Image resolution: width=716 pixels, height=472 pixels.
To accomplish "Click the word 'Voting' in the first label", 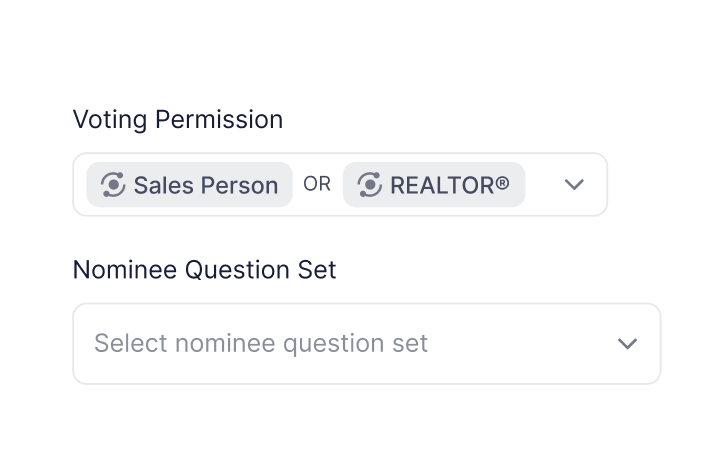I will (106, 120).
